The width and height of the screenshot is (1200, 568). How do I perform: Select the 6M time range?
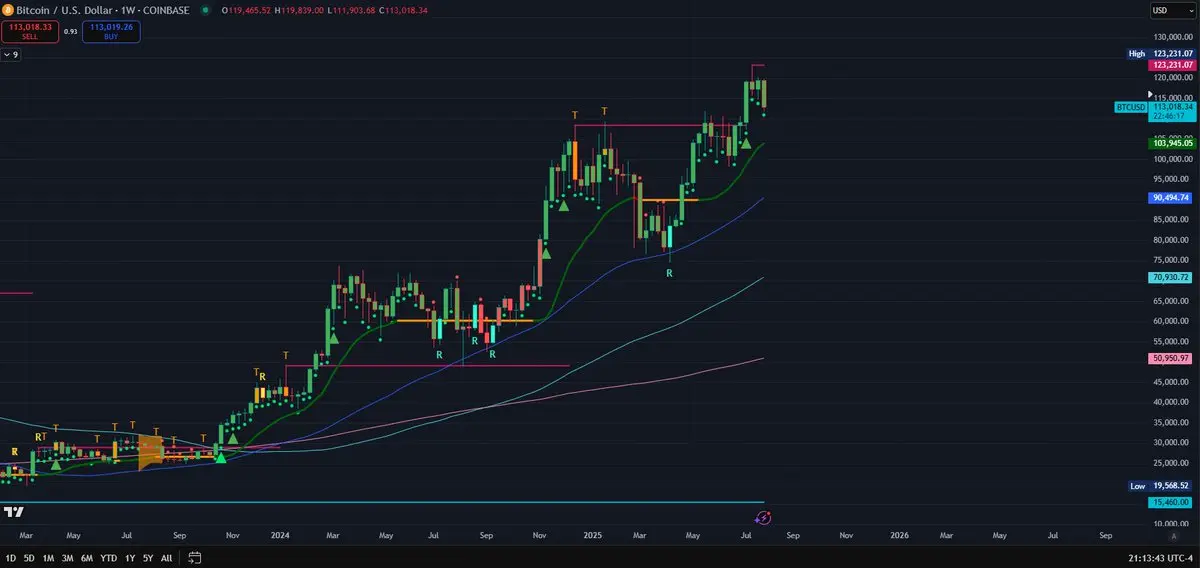87,557
